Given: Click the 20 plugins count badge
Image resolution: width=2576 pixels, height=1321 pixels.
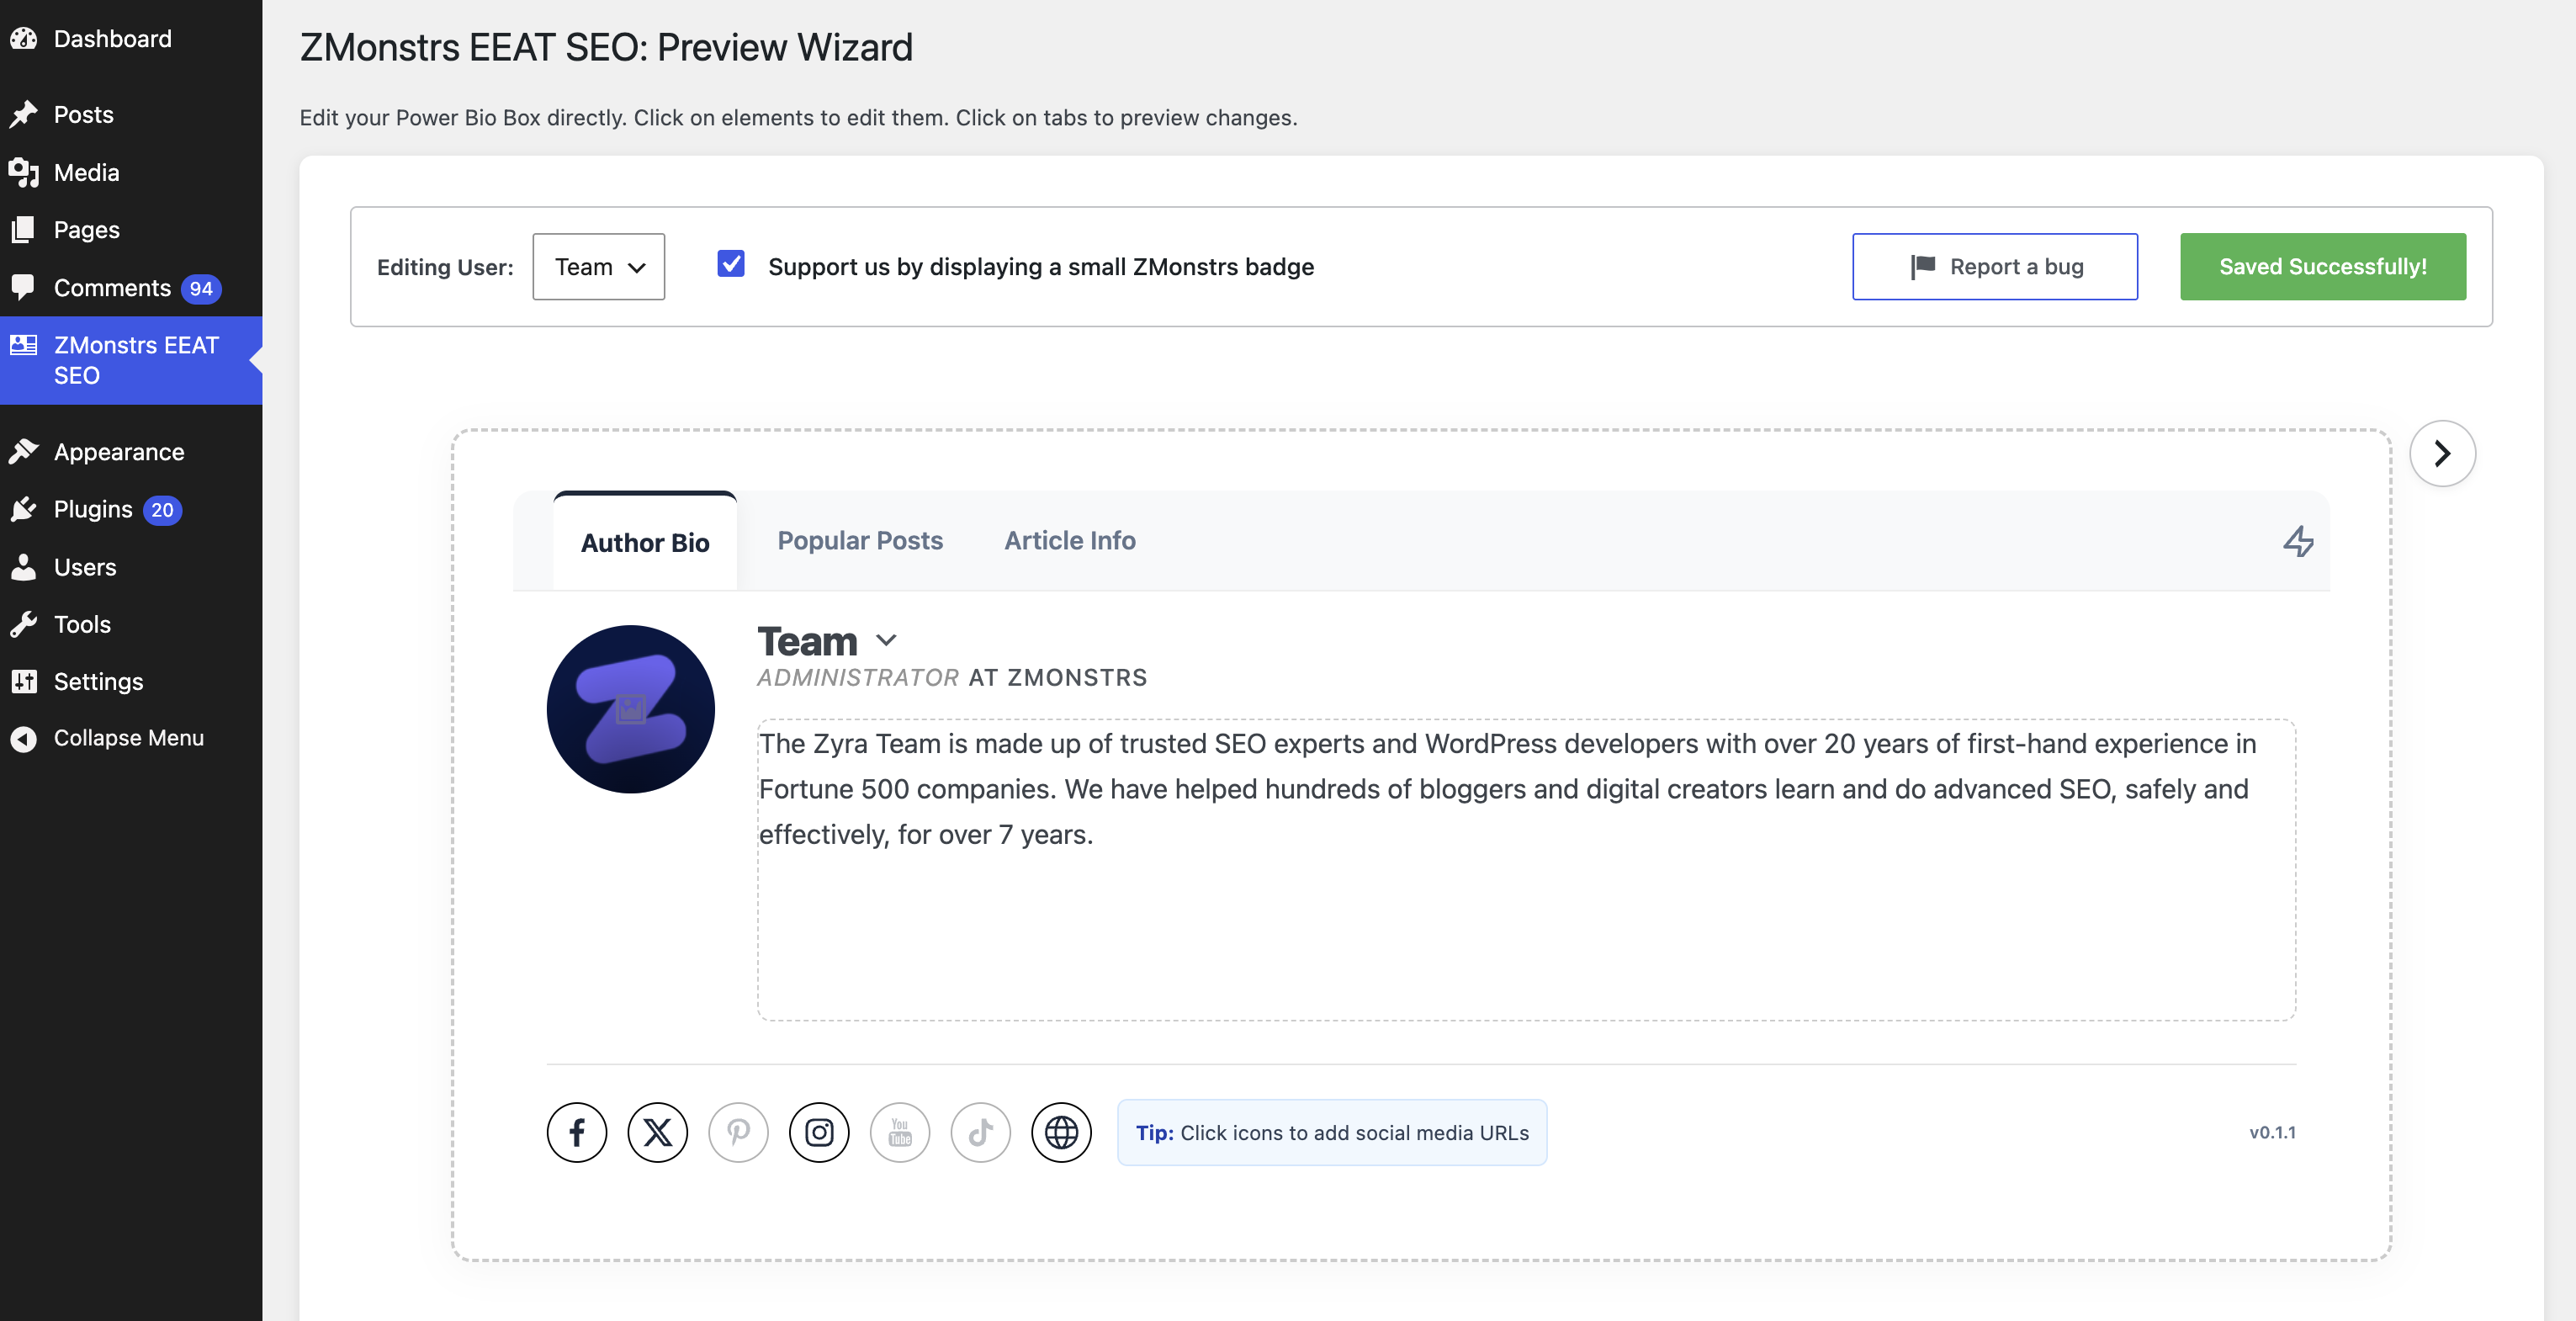Looking at the screenshot, I should click(x=162, y=510).
